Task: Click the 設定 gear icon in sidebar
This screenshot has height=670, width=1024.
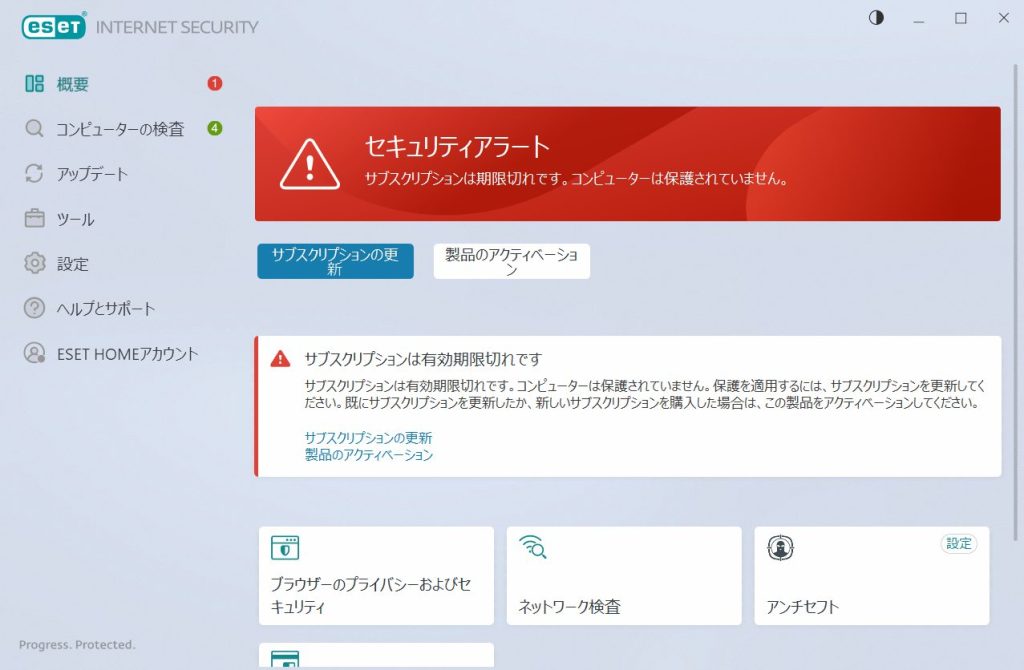Action: pyautogui.click(x=34, y=263)
